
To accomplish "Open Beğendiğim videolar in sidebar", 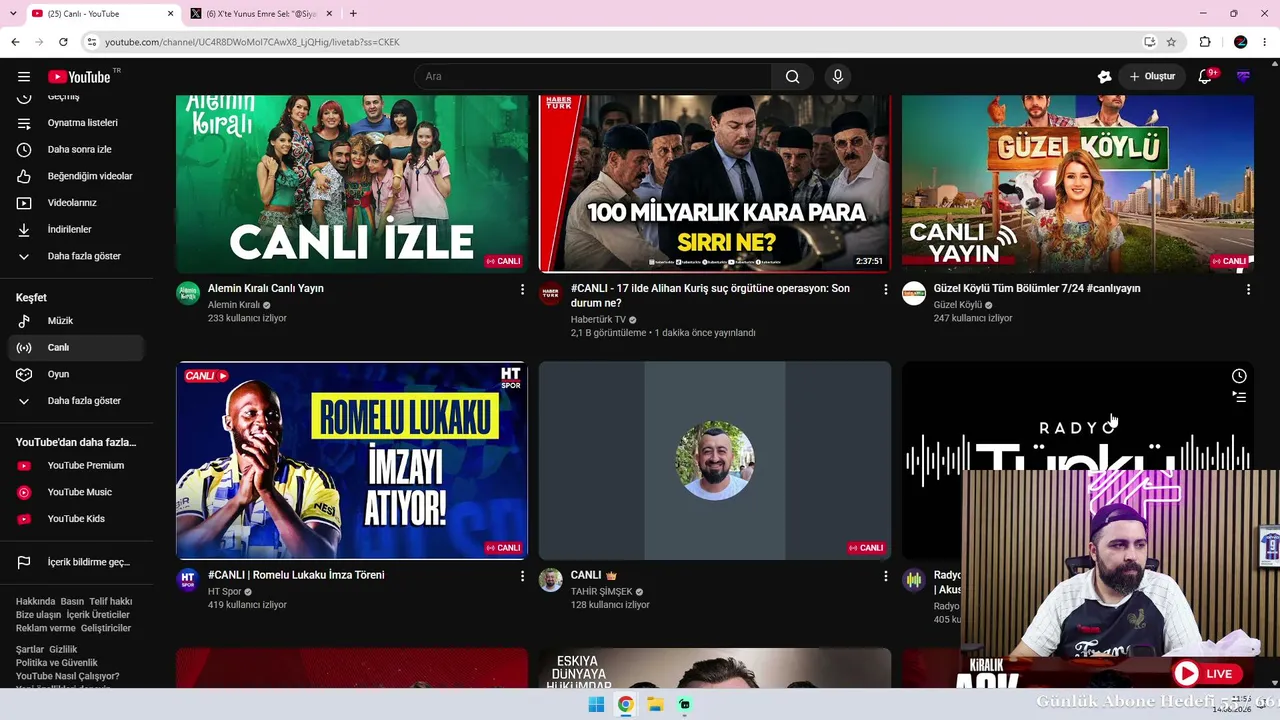I will [x=75, y=176].
